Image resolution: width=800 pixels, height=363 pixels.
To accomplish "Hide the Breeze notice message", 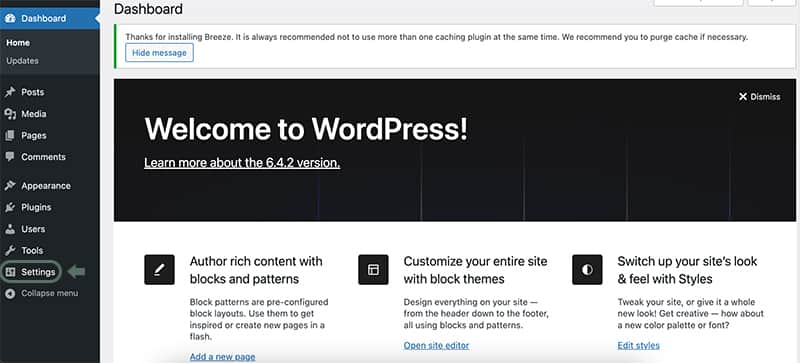I will pyautogui.click(x=159, y=53).
